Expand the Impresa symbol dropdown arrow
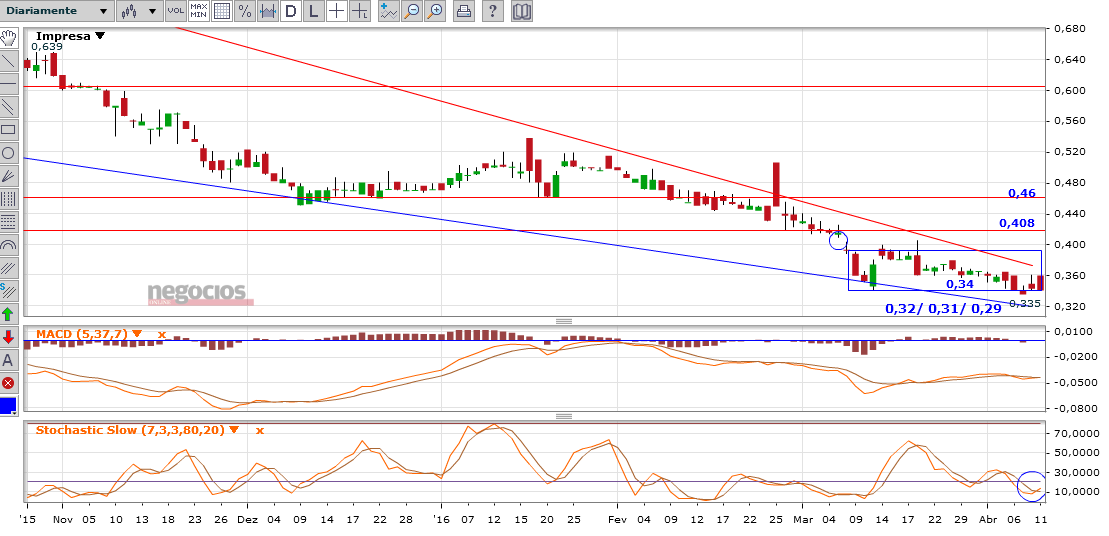This screenshot has width=1109, height=536. pos(99,36)
